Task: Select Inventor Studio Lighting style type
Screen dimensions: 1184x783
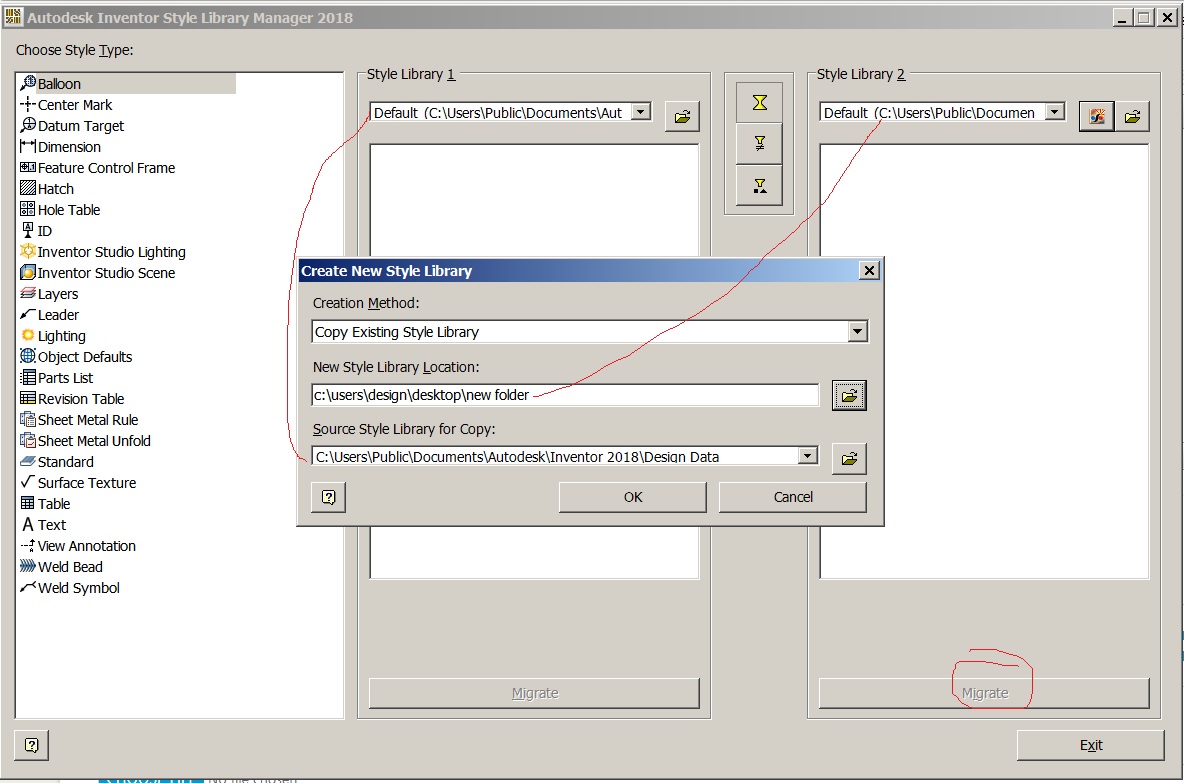Action: (103, 252)
